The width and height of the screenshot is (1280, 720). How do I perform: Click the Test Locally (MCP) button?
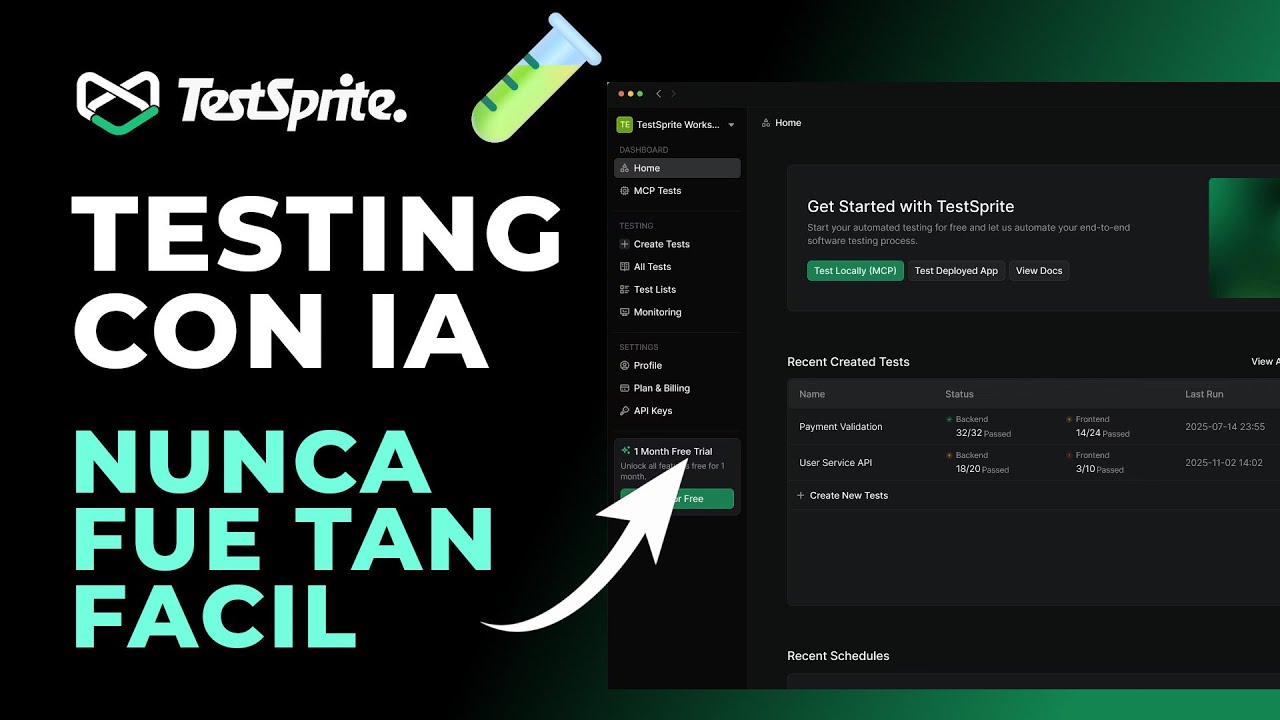coord(855,271)
